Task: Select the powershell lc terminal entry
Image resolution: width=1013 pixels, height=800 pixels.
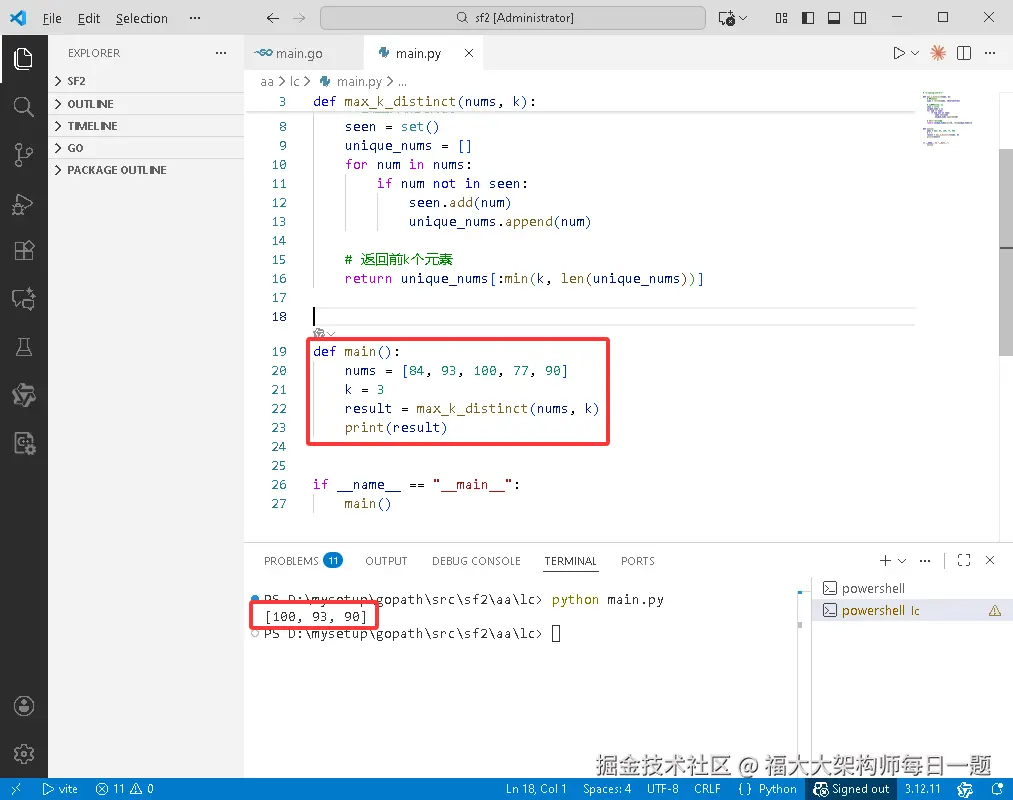Action: pos(912,610)
